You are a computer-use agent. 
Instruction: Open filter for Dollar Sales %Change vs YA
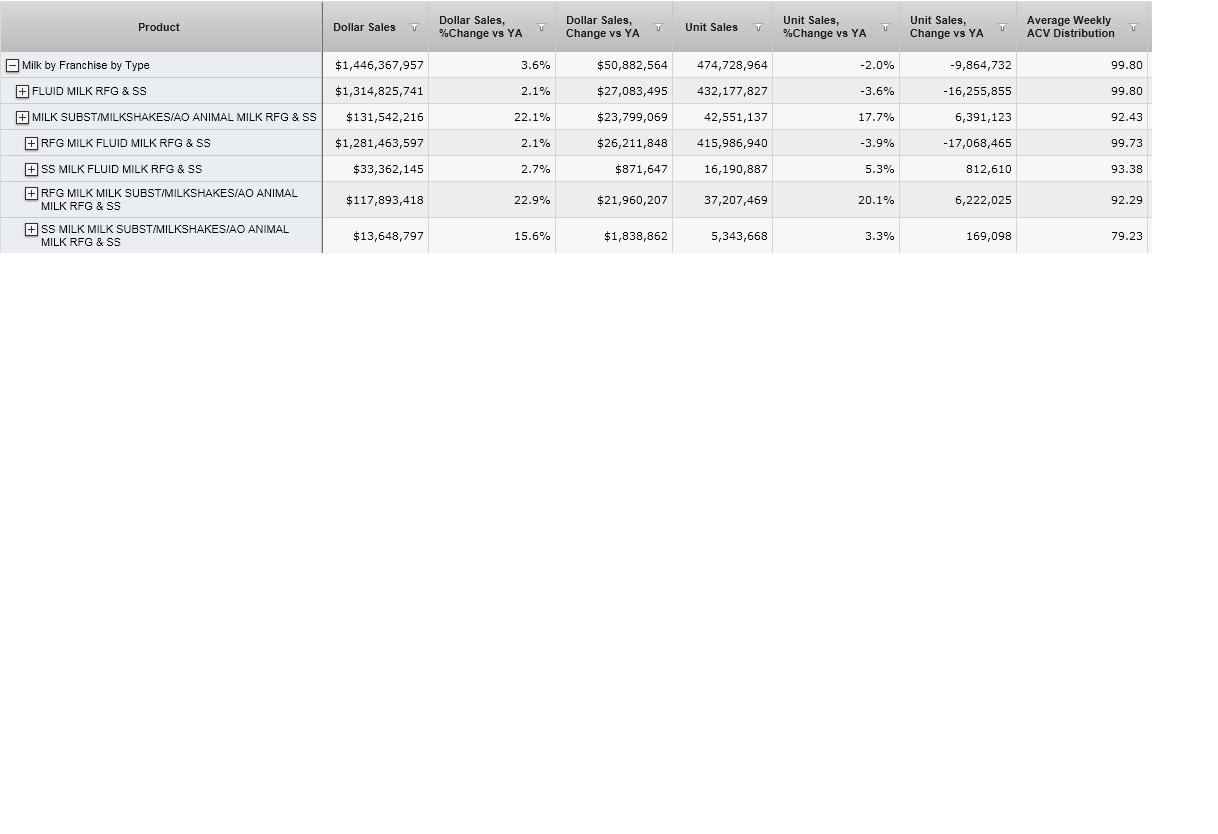tap(541, 27)
